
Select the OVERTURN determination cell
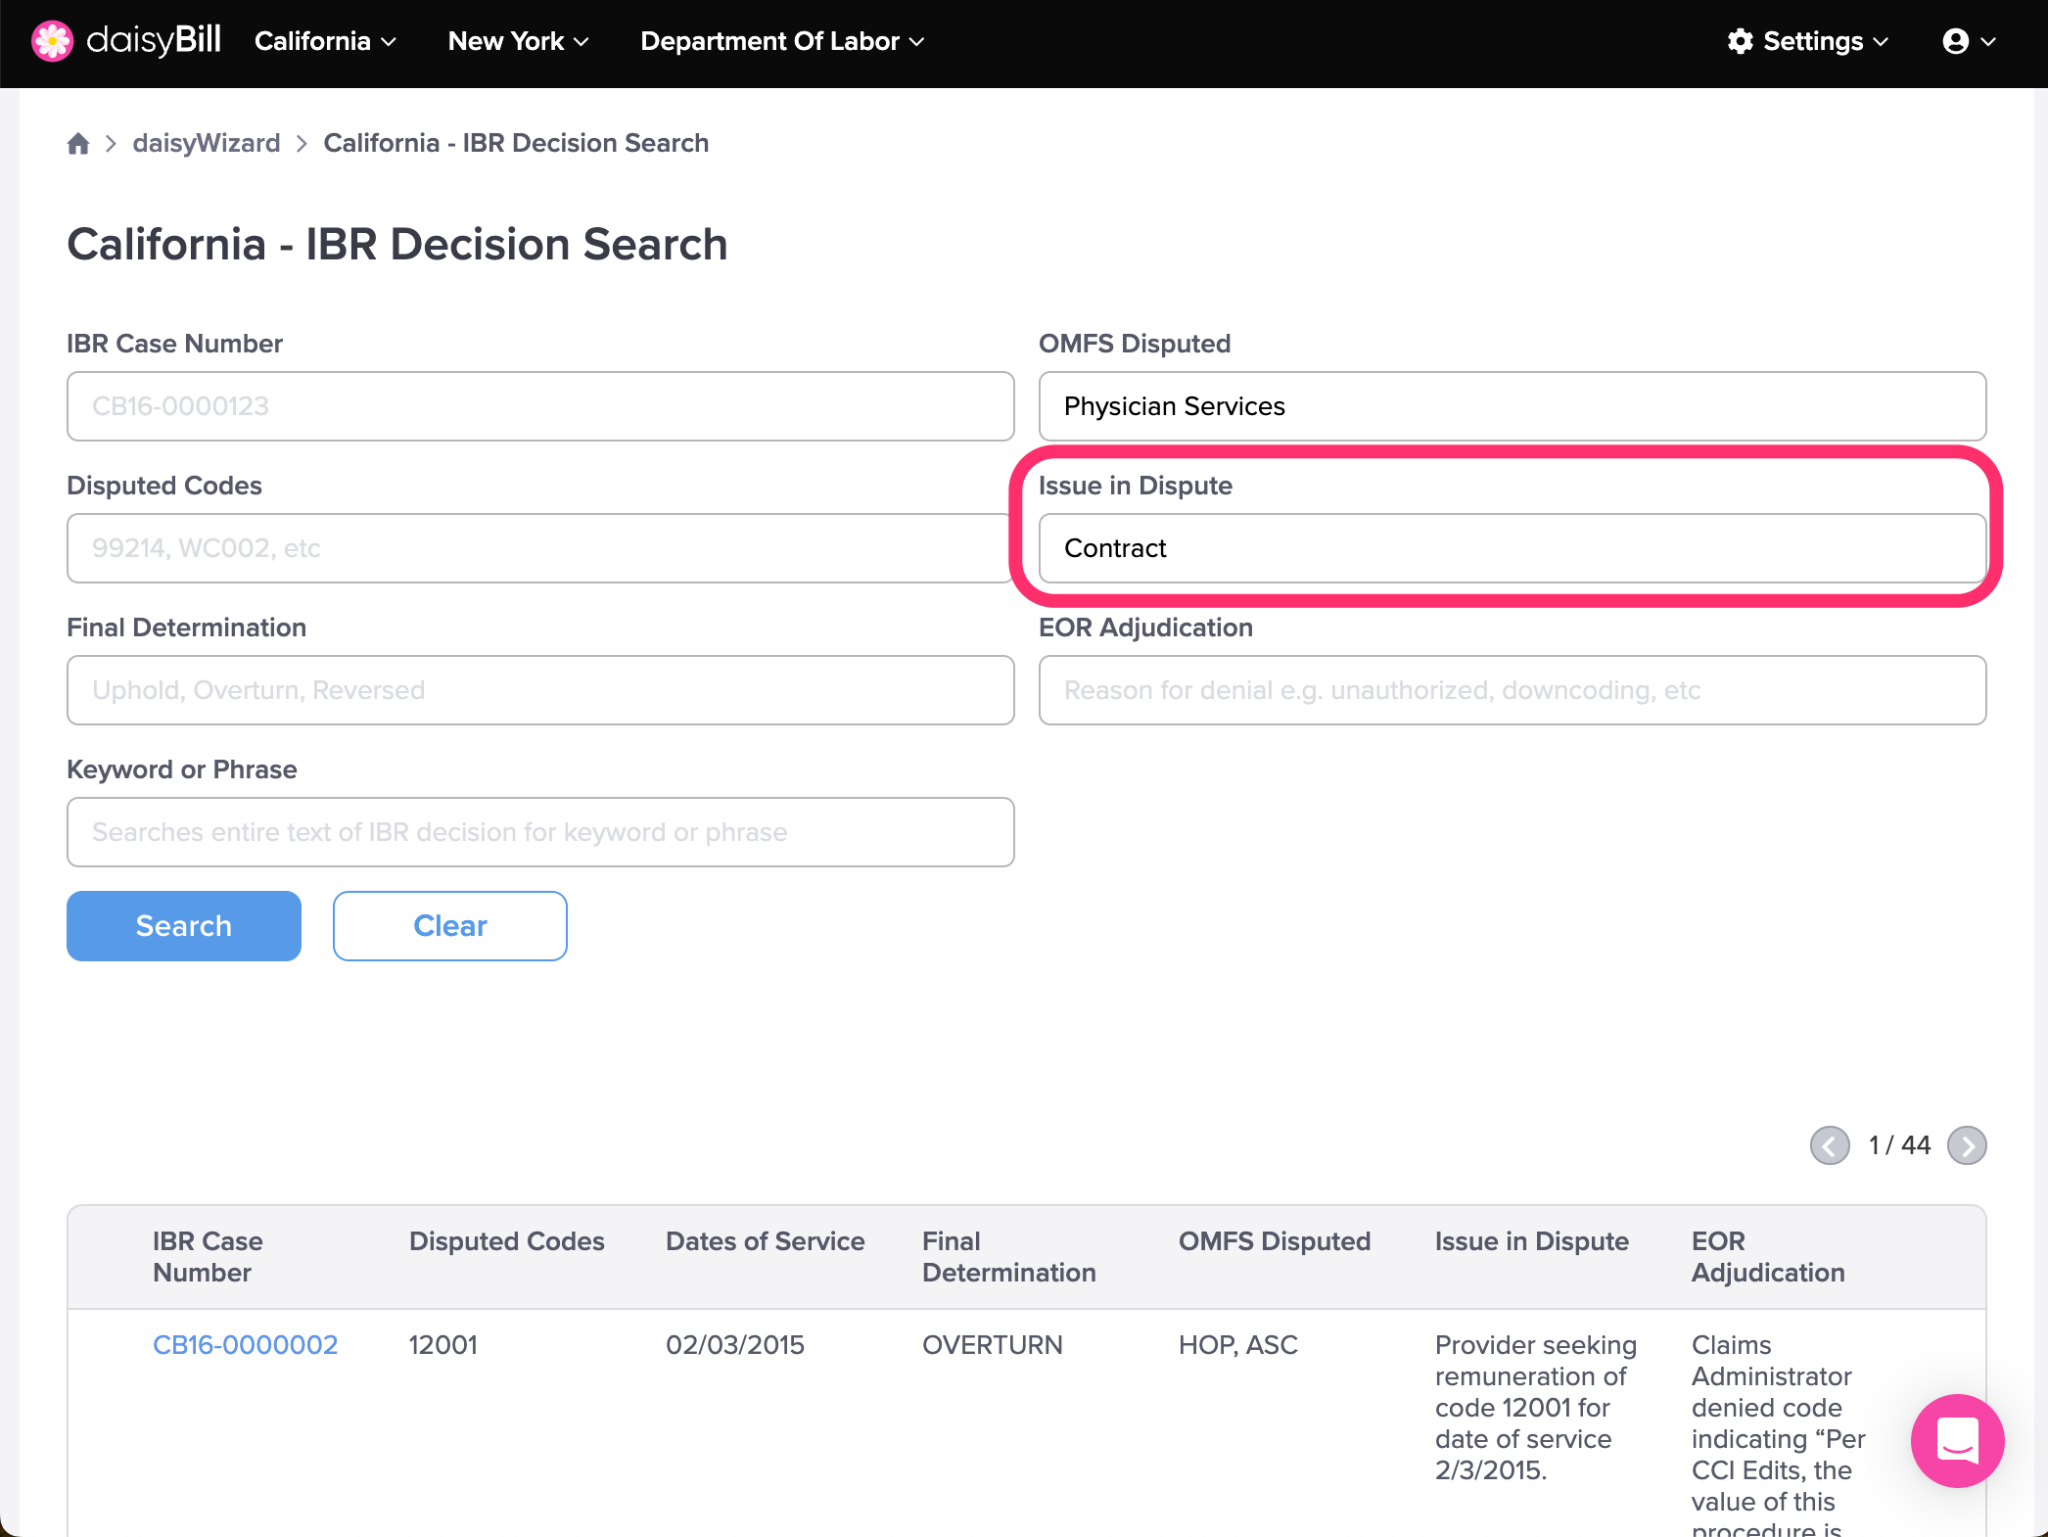pos(992,1345)
